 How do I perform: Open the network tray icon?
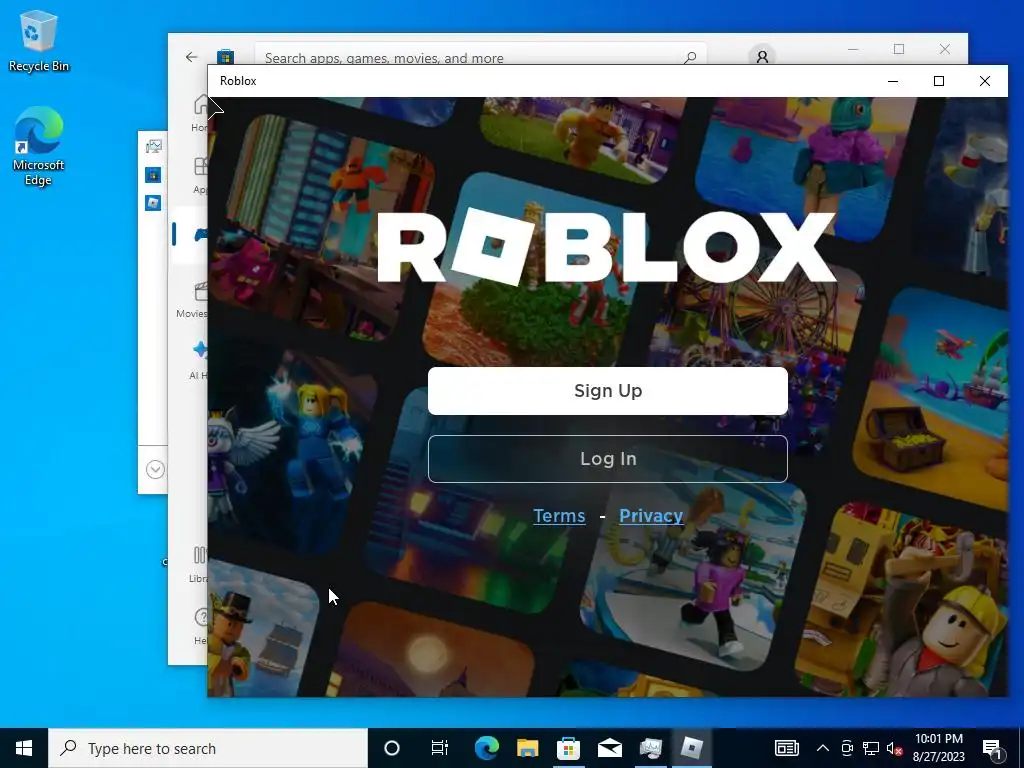[871, 748]
